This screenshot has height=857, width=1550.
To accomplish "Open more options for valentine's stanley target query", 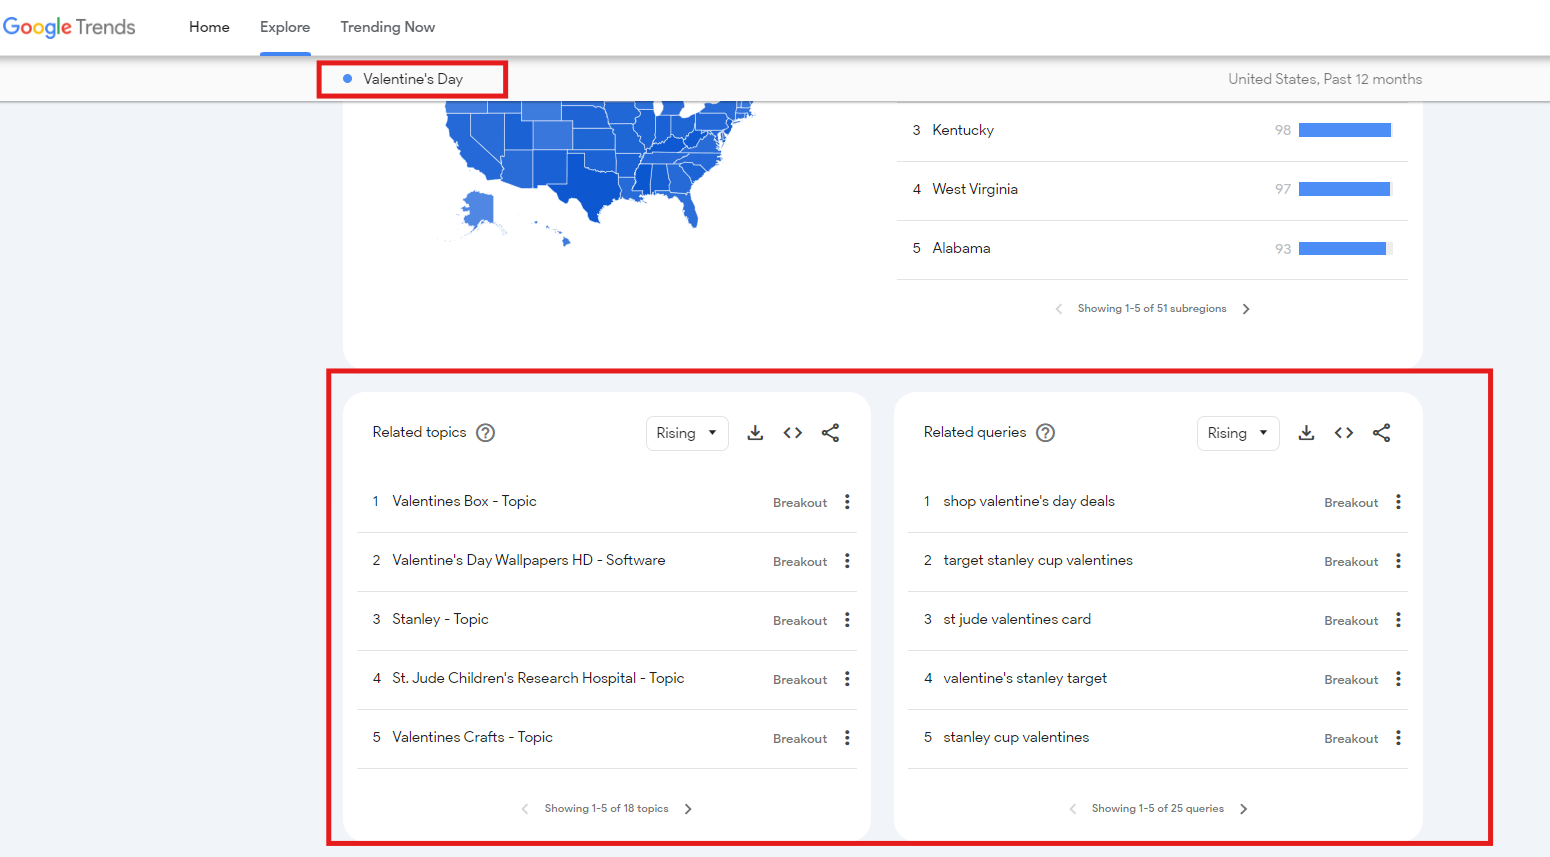I will 1398,679.
